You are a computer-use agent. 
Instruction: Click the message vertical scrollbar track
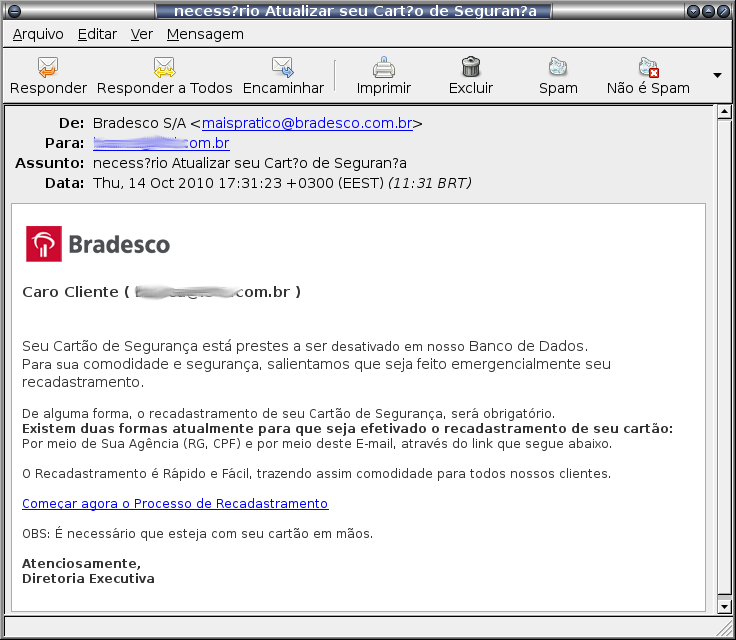(x=724, y=359)
